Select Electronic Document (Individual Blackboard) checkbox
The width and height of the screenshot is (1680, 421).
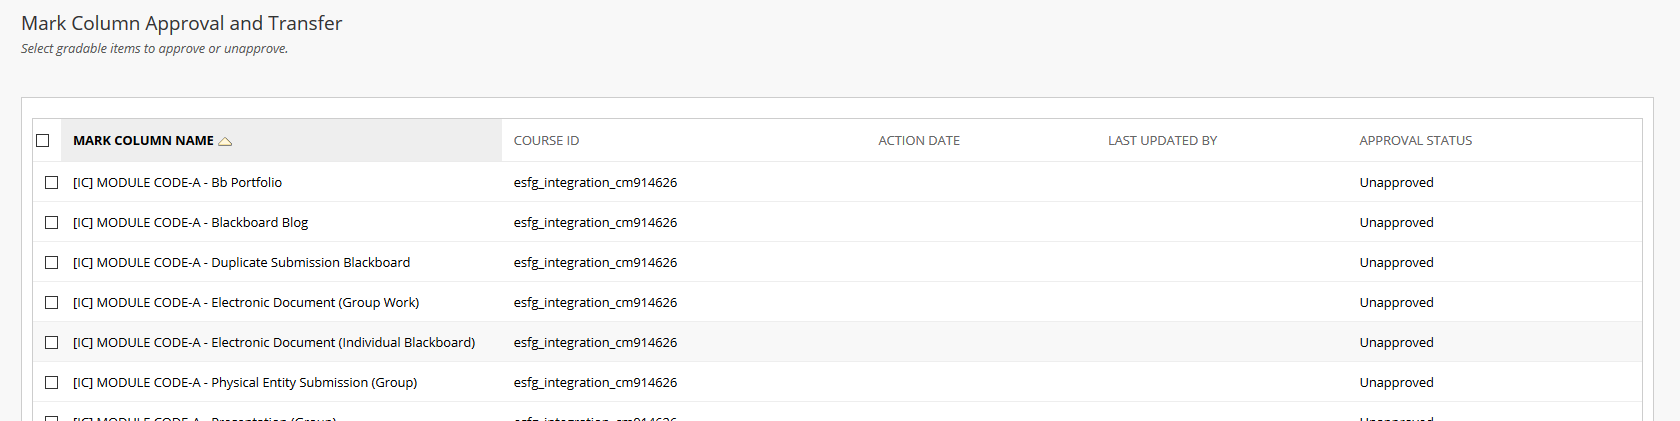click(x=52, y=343)
